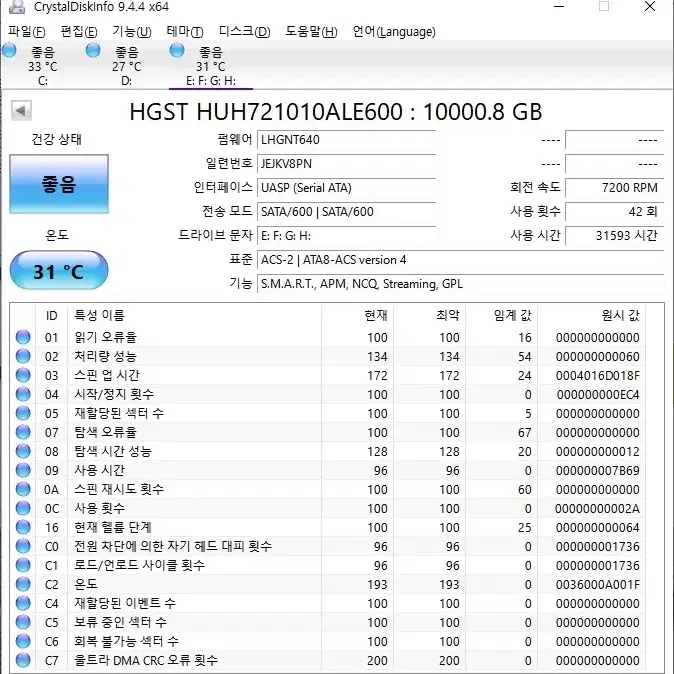Close the CrystalDiskInfo window

[650, 6]
